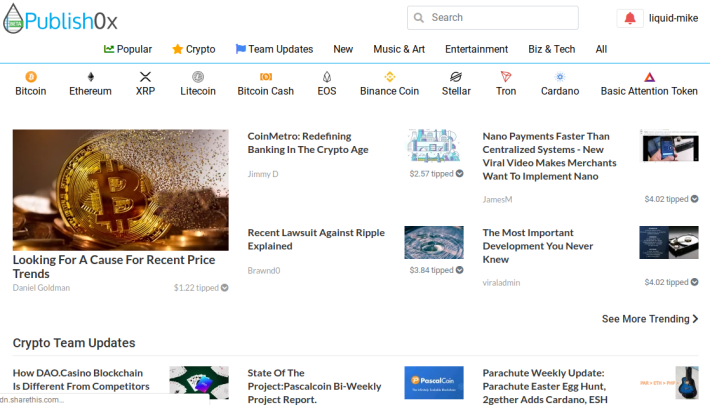Go to Music & Art section
Screen dimensions: 710x405
pos(399,49)
